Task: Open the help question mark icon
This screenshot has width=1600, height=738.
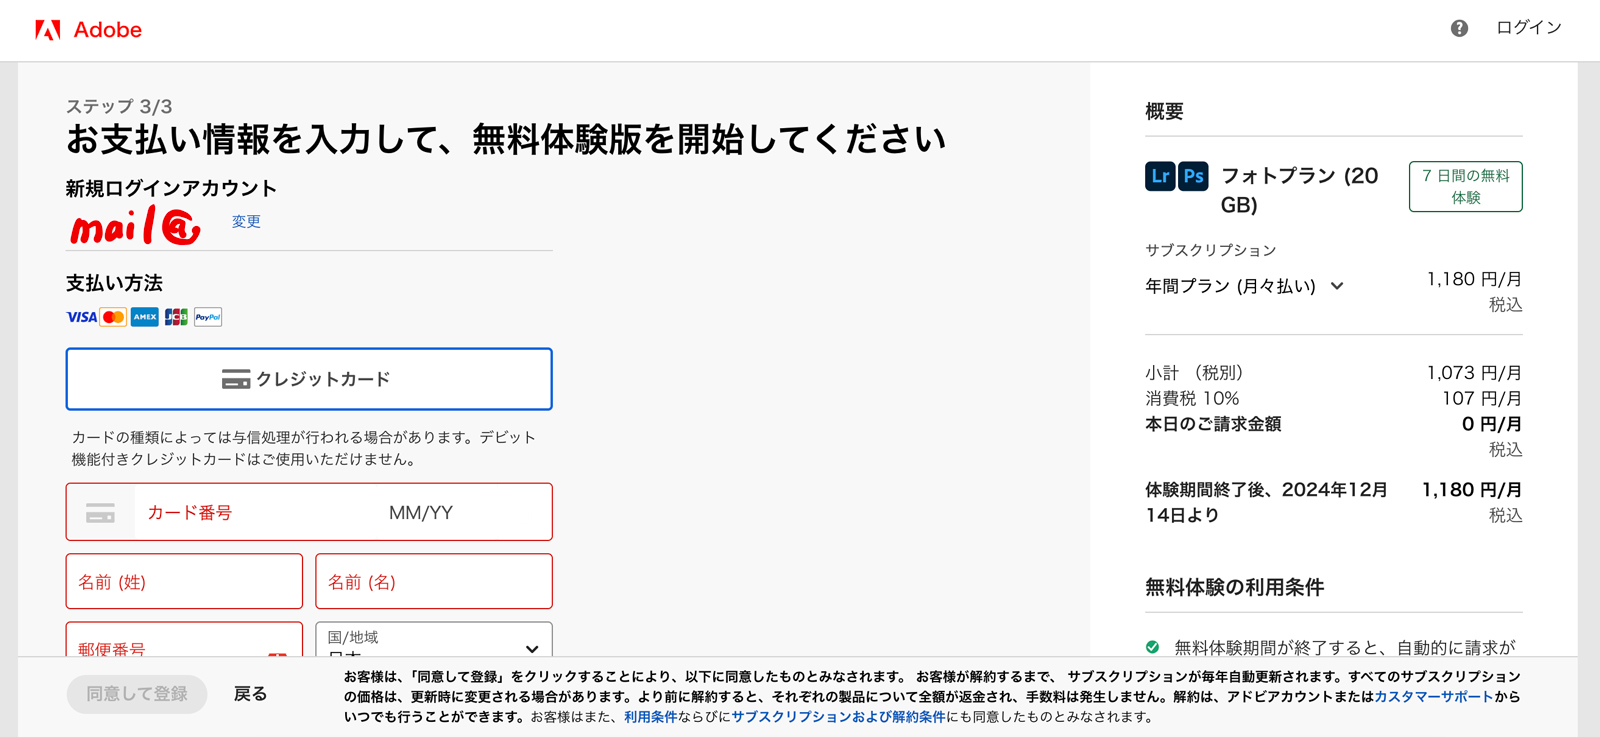Action: pyautogui.click(x=1459, y=29)
